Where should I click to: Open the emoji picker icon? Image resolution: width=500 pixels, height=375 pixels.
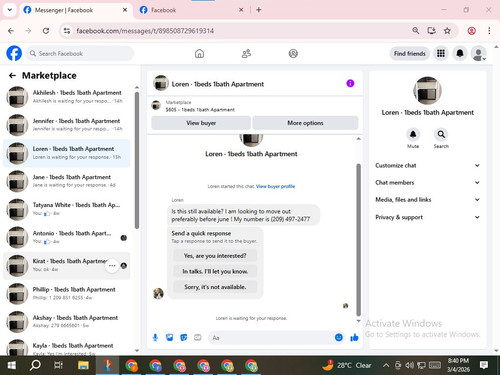339,338
